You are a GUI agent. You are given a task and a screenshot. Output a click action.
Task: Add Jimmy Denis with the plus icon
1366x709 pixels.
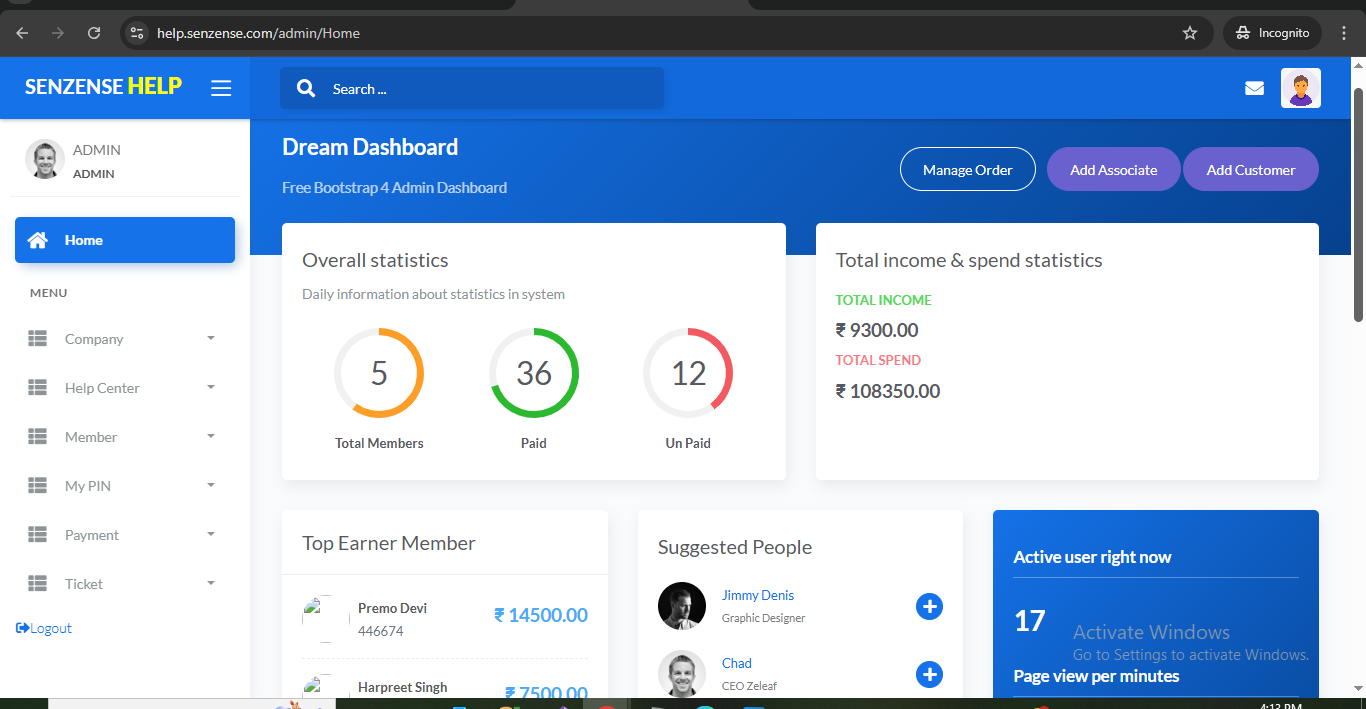coord(929,606)
